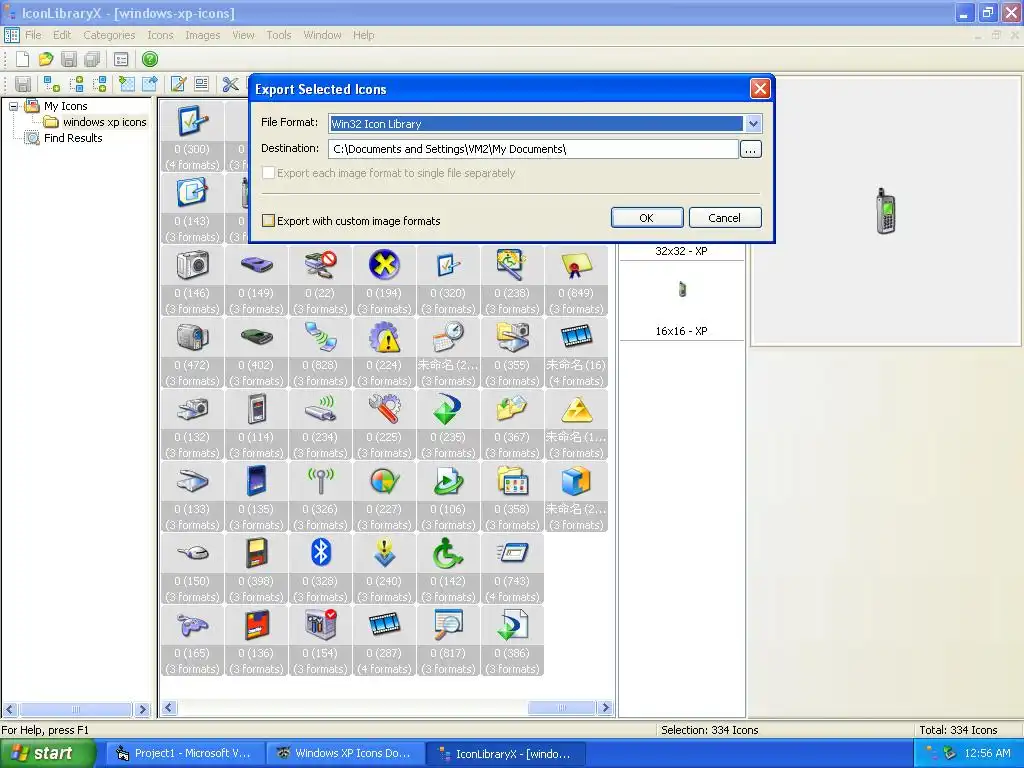Open the File Format dropdown arrow
Image resolution: width=1024 pixels, height=768 pixels.
coord(753,123)
